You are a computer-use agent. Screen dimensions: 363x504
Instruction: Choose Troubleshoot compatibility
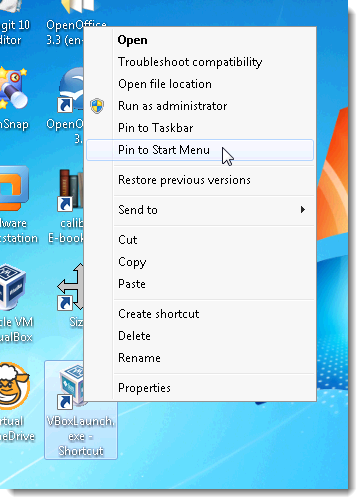(x=199, y=62)
